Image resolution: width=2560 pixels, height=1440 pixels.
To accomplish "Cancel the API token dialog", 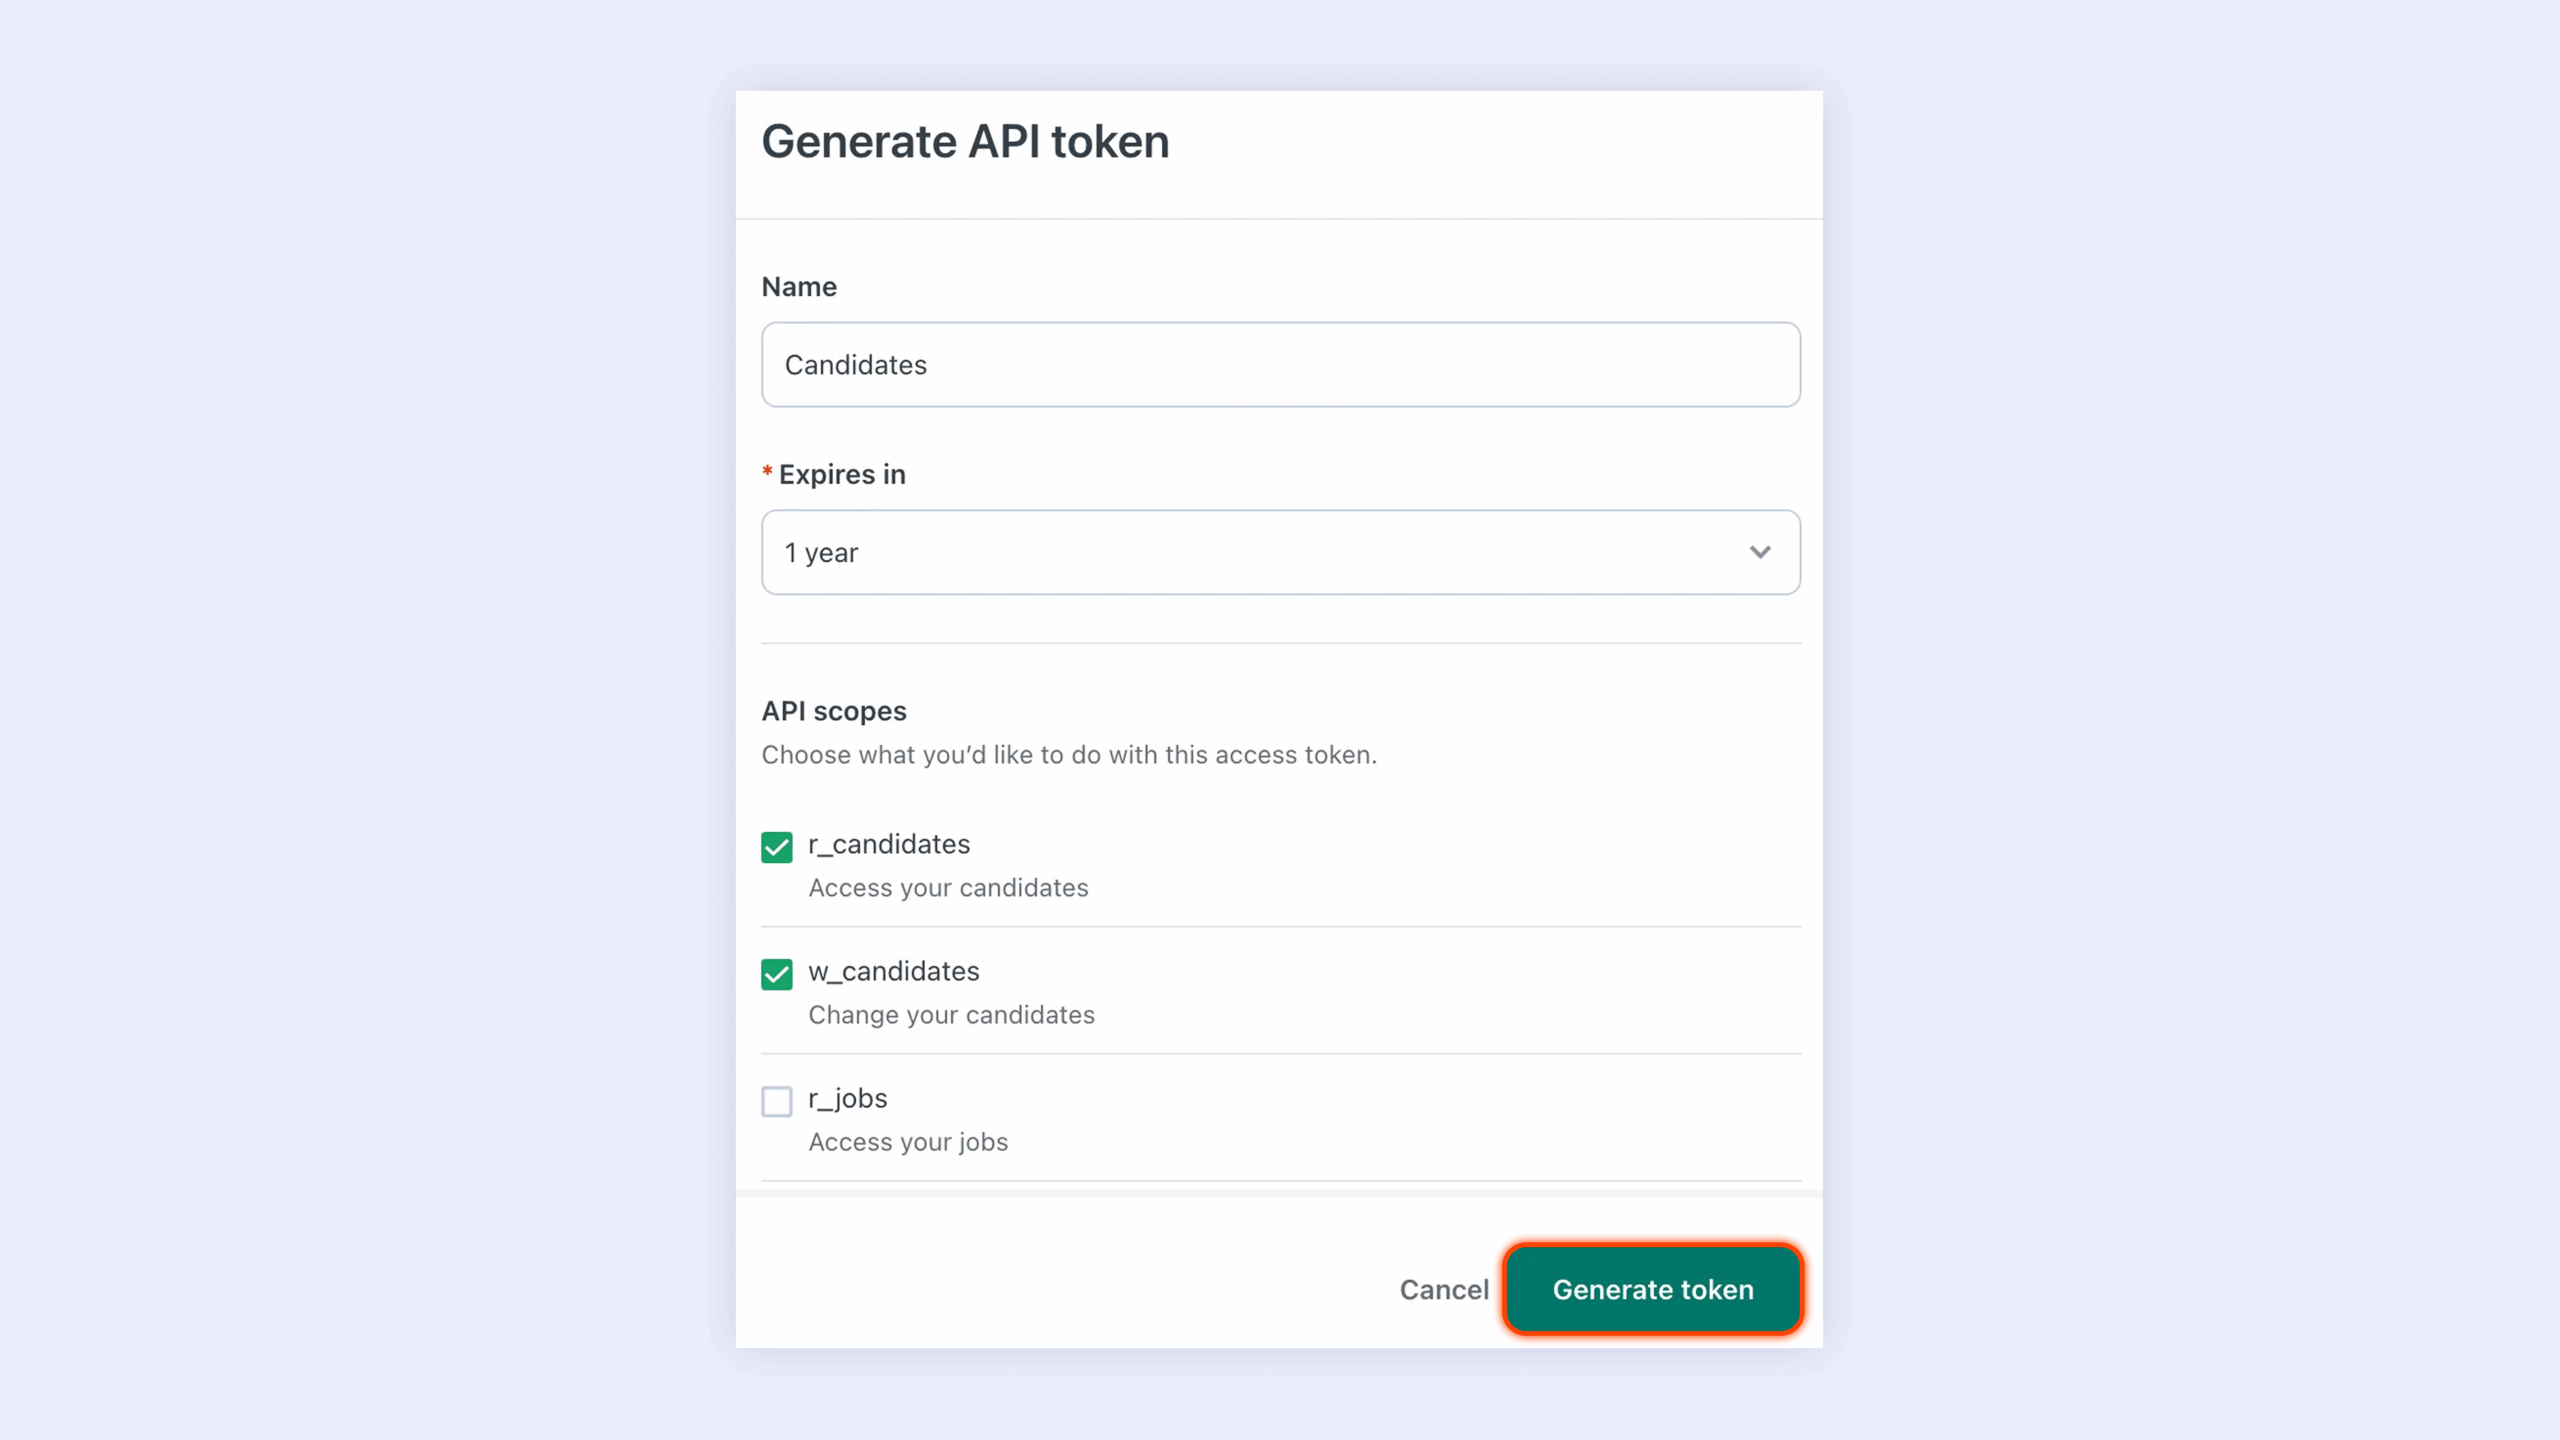I will [1444, 1290].
